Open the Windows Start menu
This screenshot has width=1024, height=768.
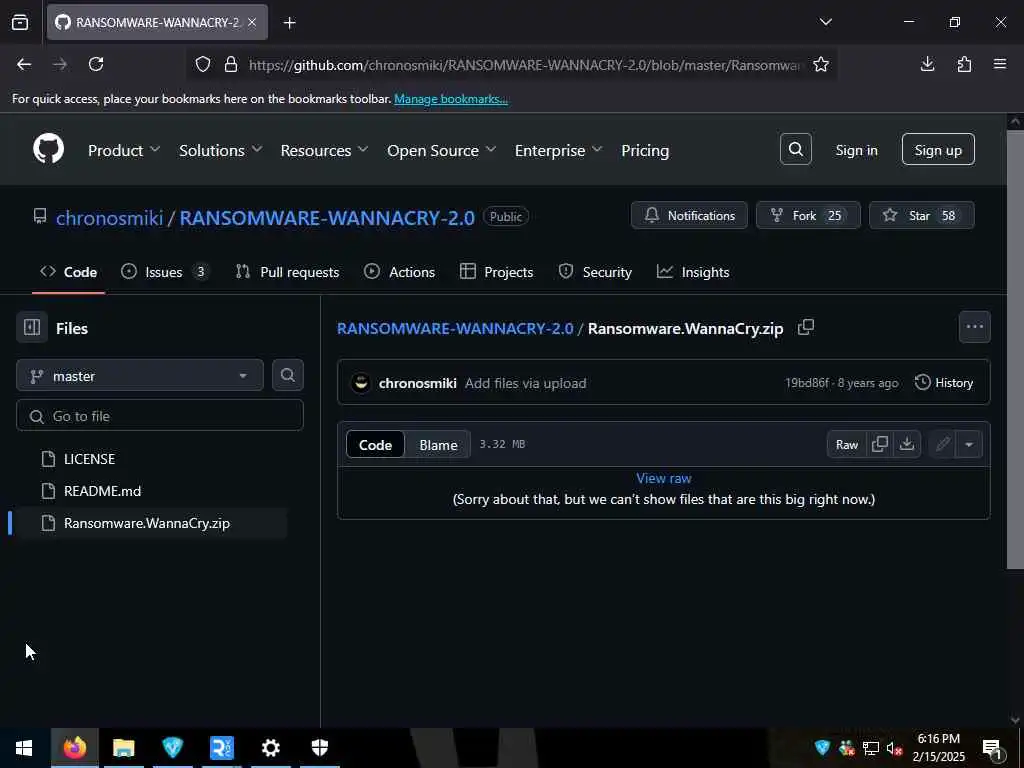click(24, 748)
